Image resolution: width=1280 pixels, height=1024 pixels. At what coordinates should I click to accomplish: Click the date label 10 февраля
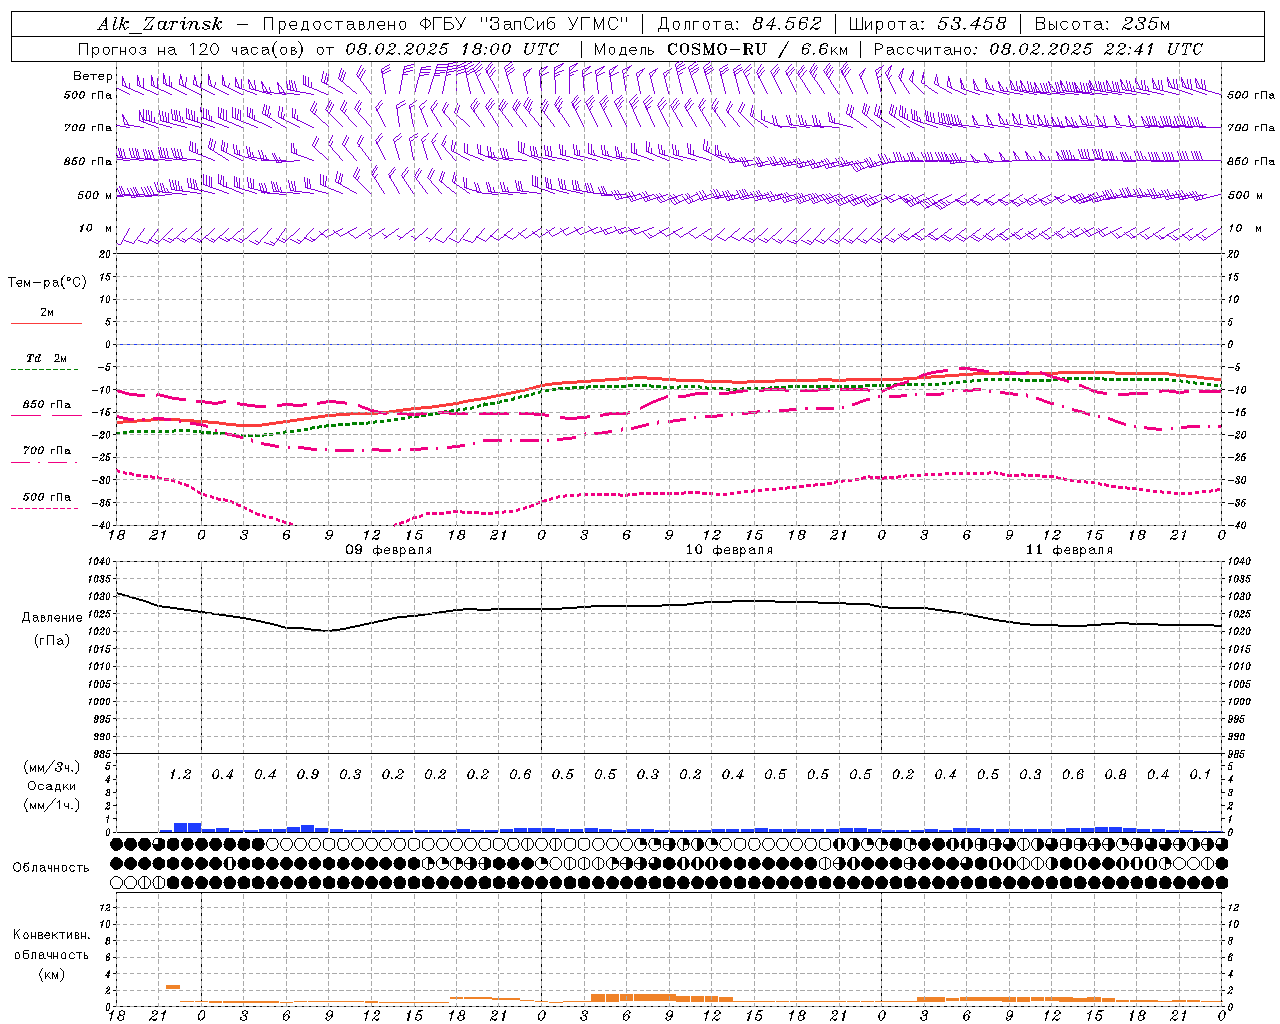click(729, 550)
